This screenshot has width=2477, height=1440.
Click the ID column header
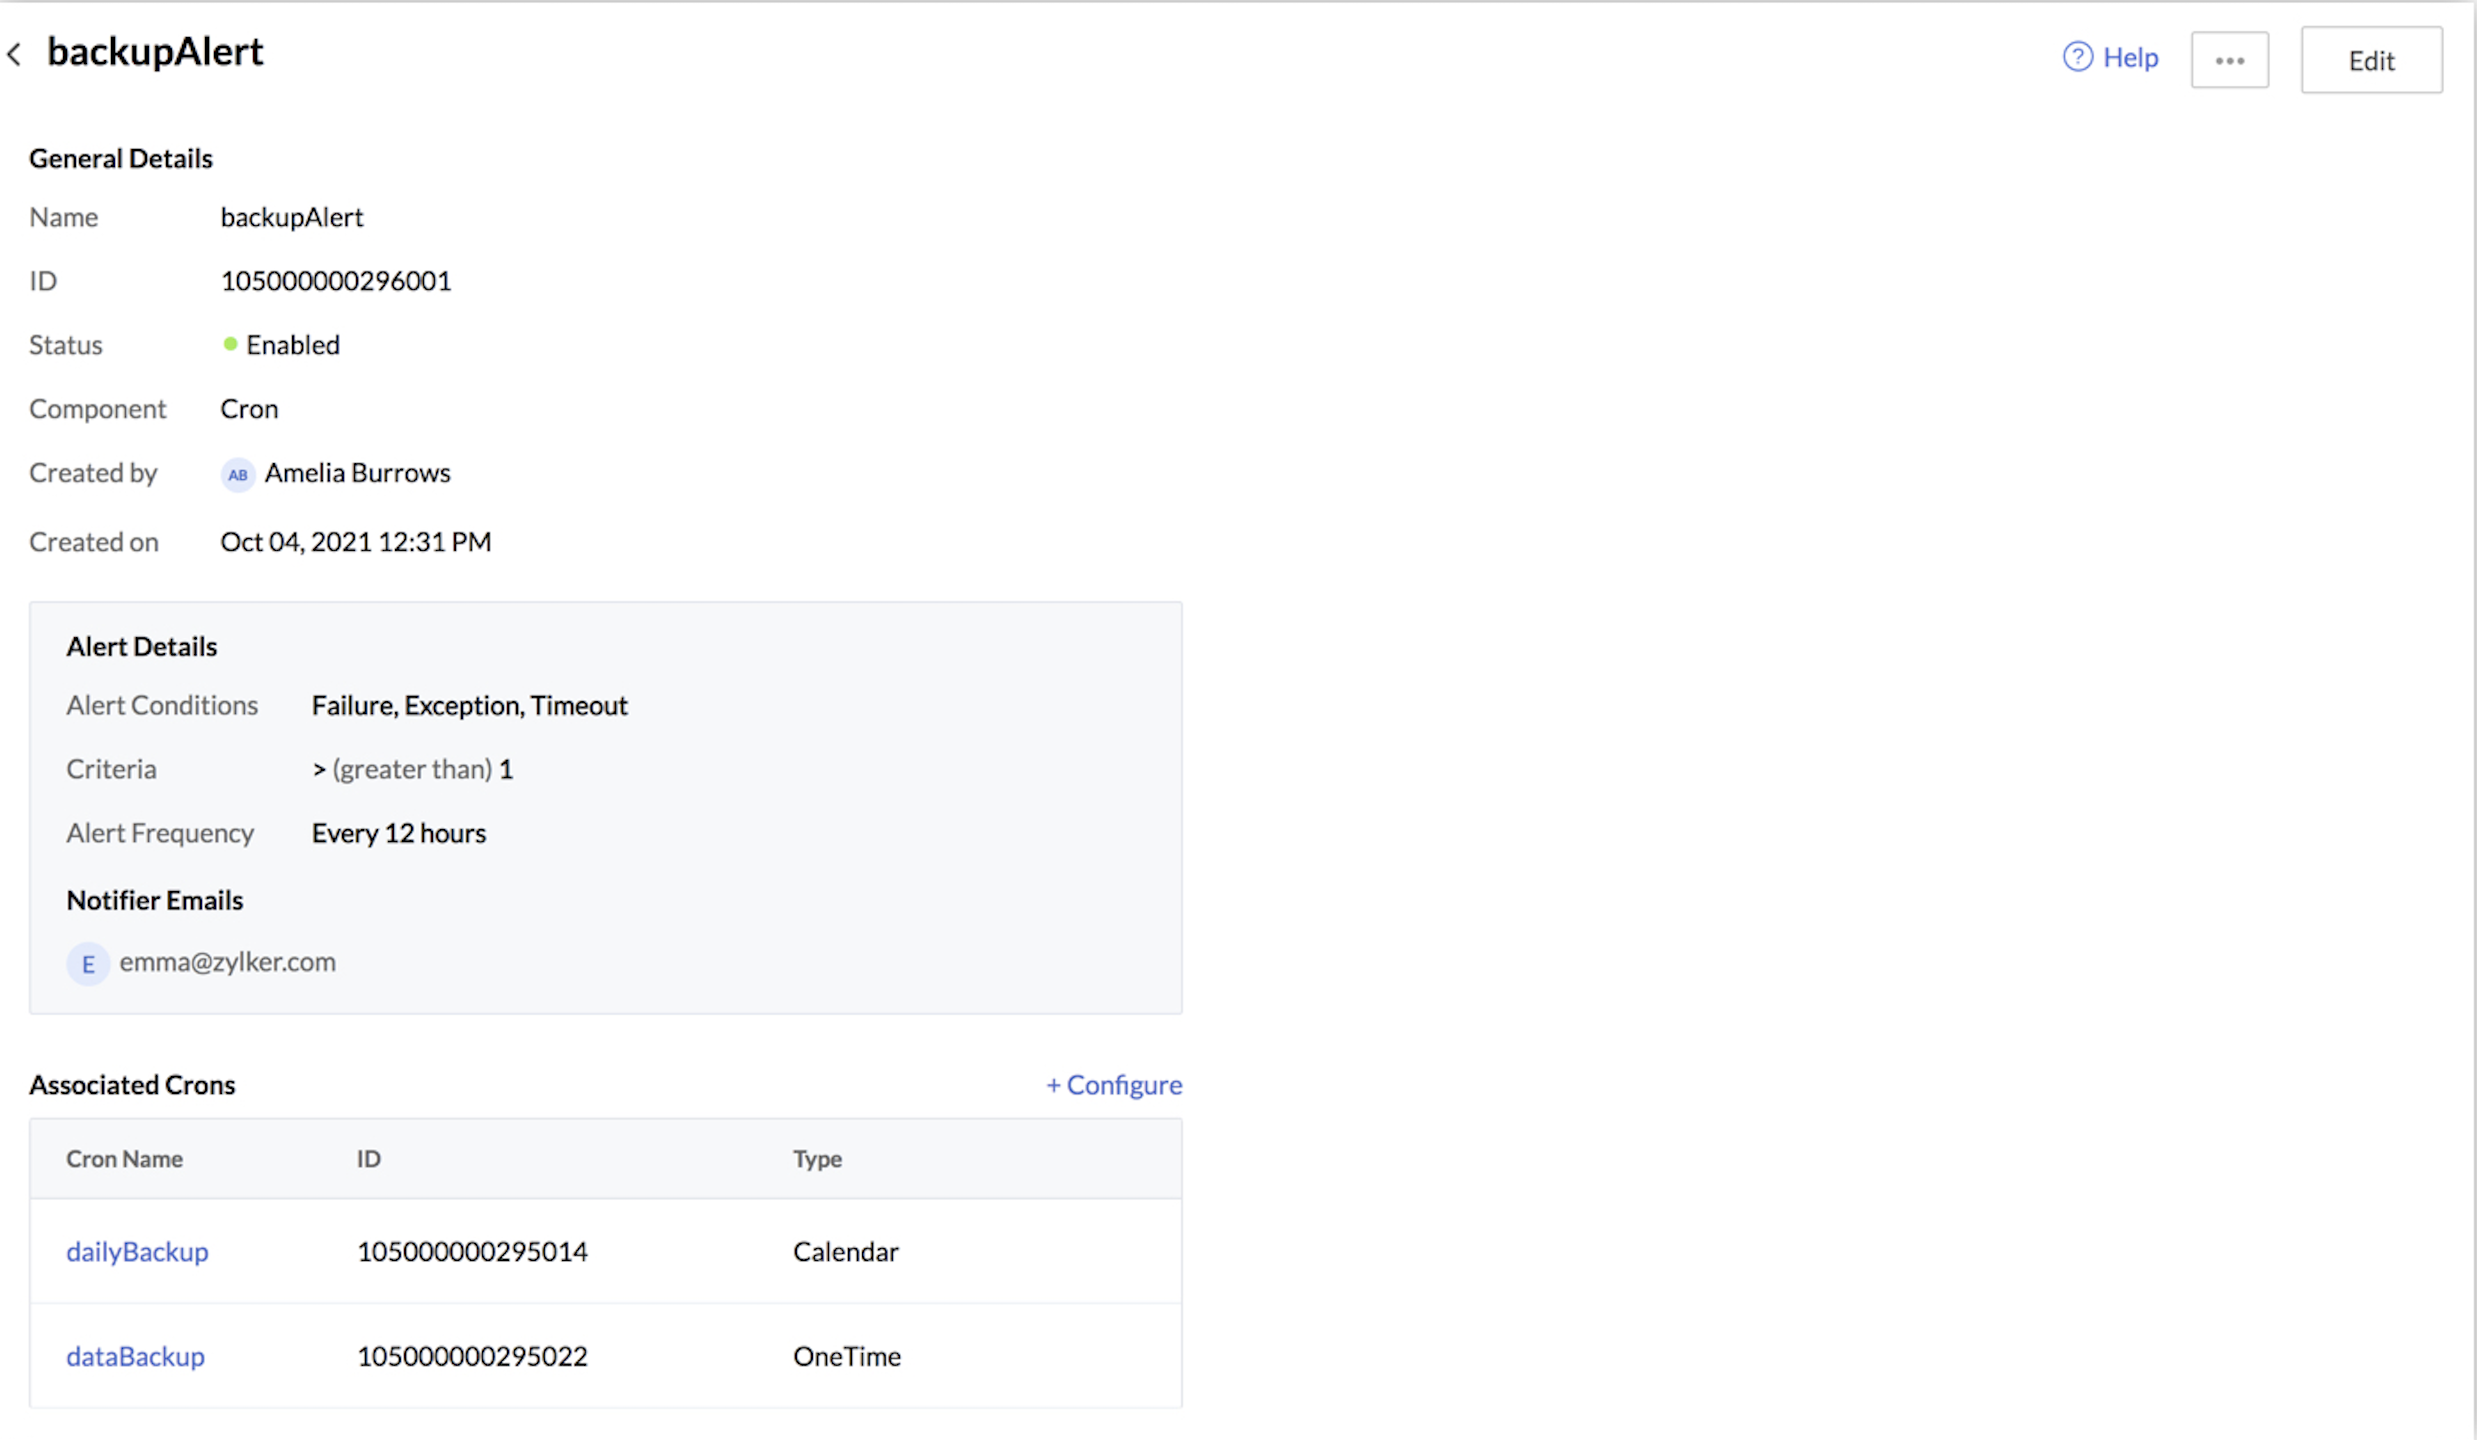click(368, 1159)
